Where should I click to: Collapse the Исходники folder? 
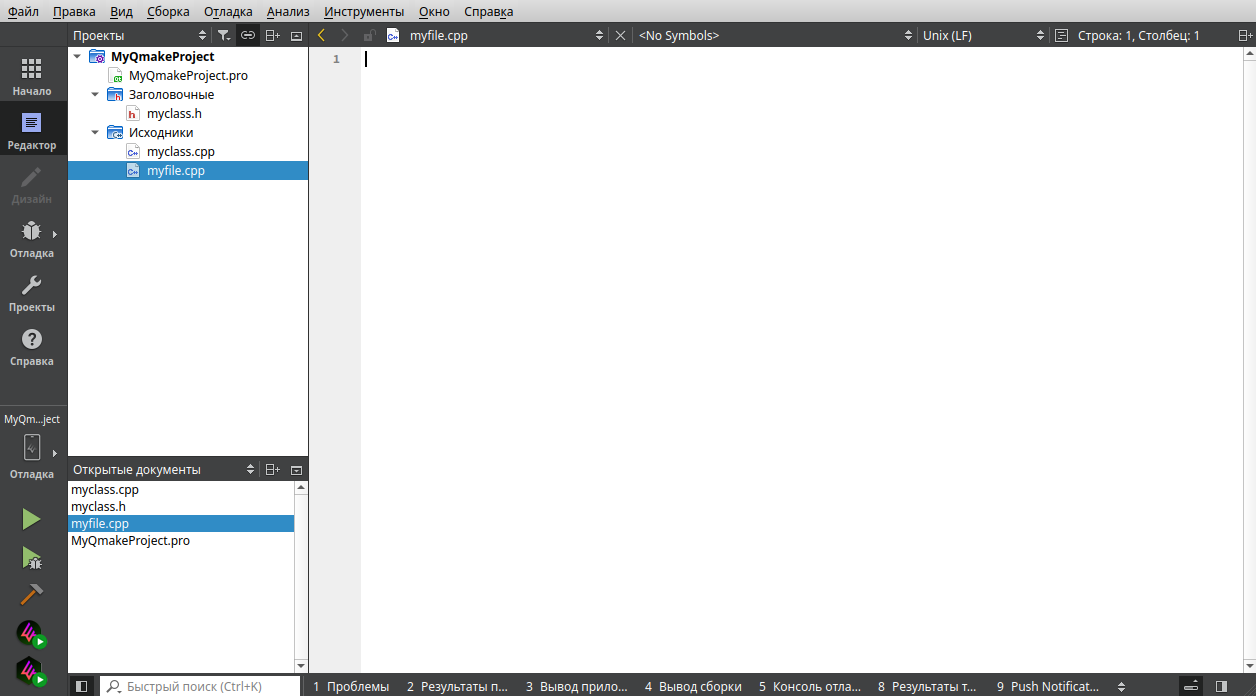click(x=95, y=133)
